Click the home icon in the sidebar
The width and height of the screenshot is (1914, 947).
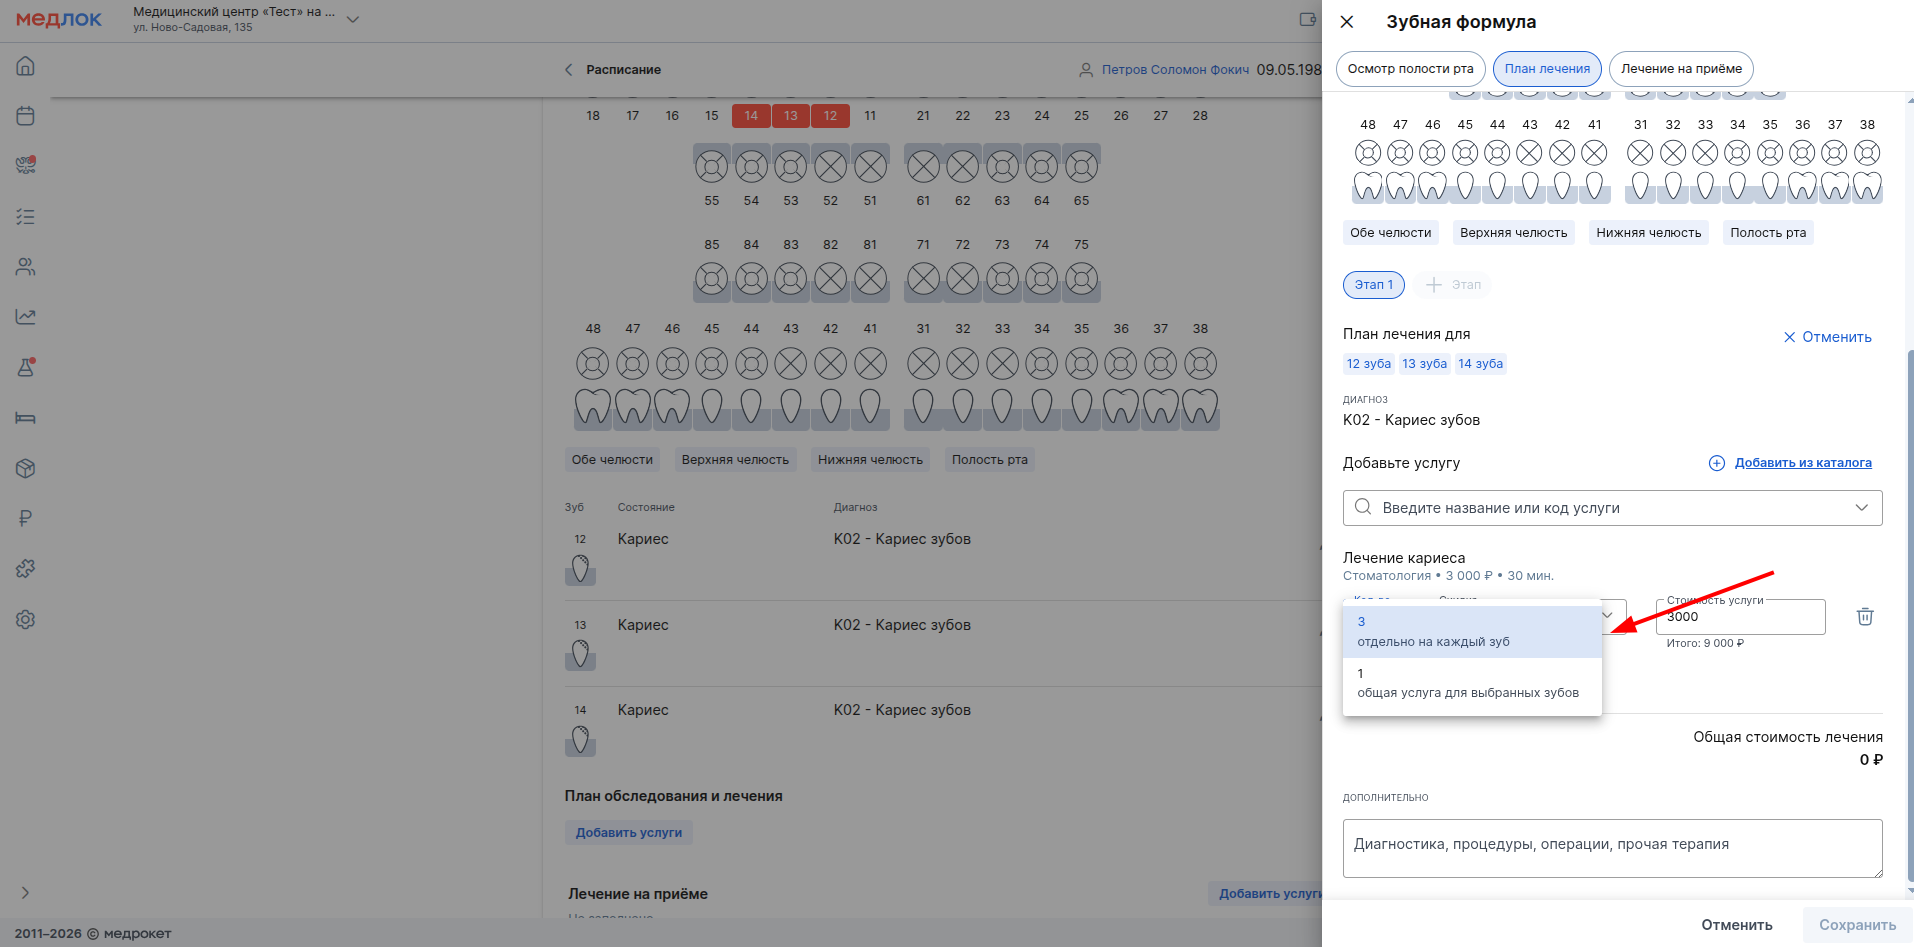[x=26, y=66]
